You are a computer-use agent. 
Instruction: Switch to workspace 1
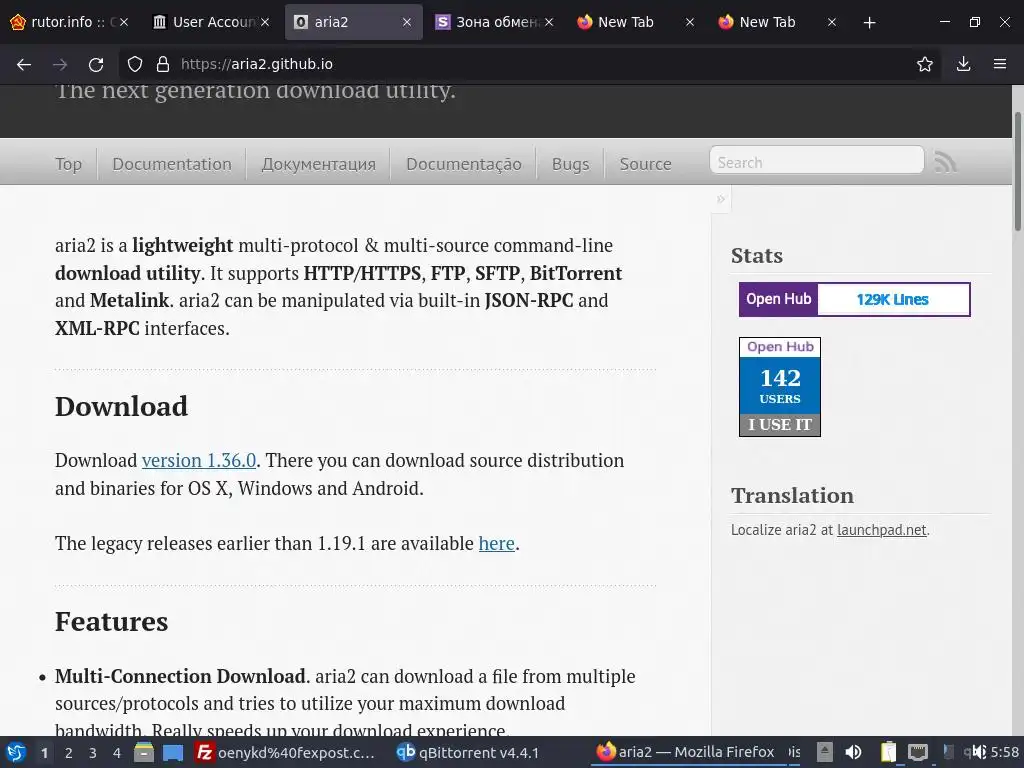click(x=44, y=753)
